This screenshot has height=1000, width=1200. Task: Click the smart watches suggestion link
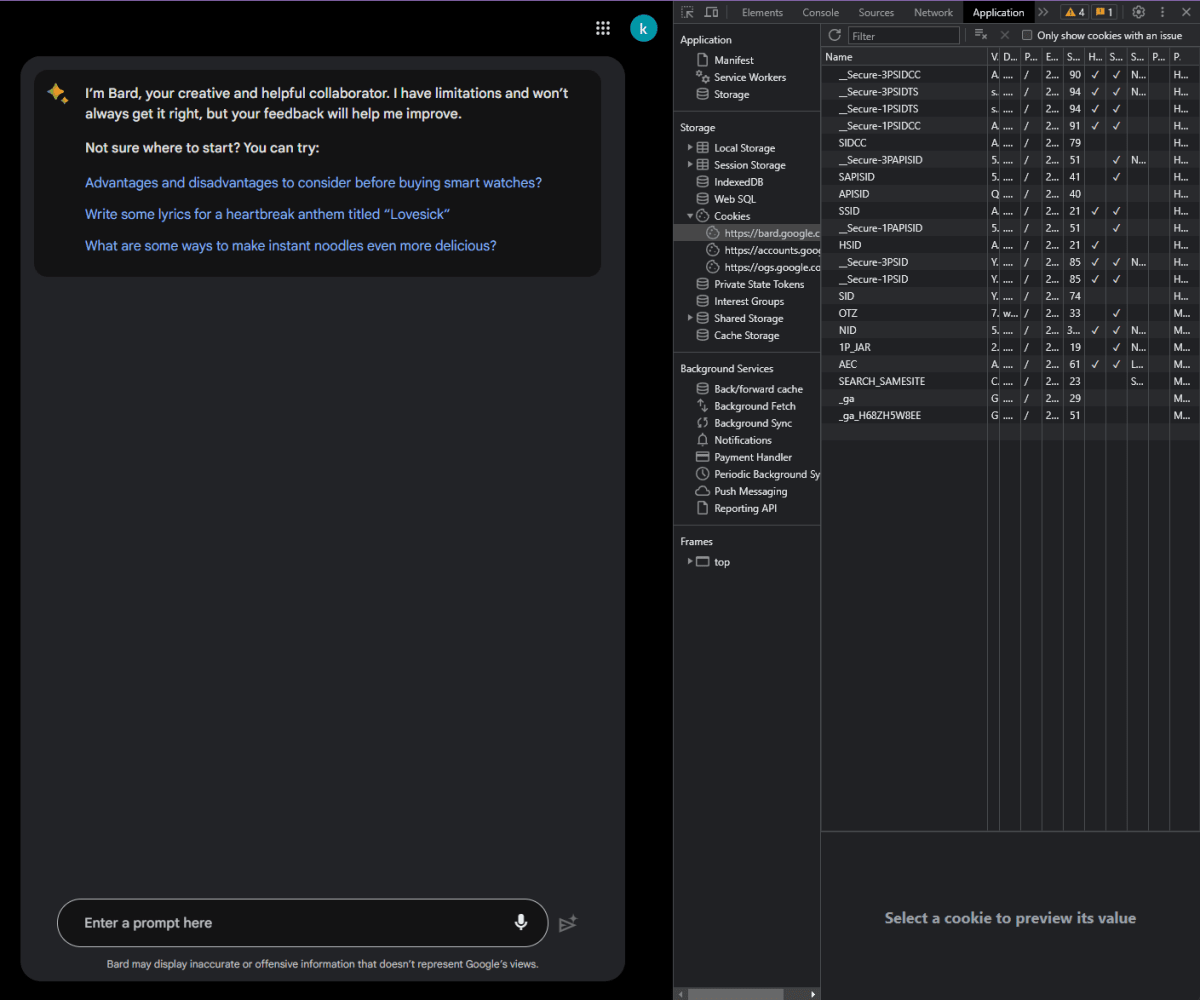point(313,183)
